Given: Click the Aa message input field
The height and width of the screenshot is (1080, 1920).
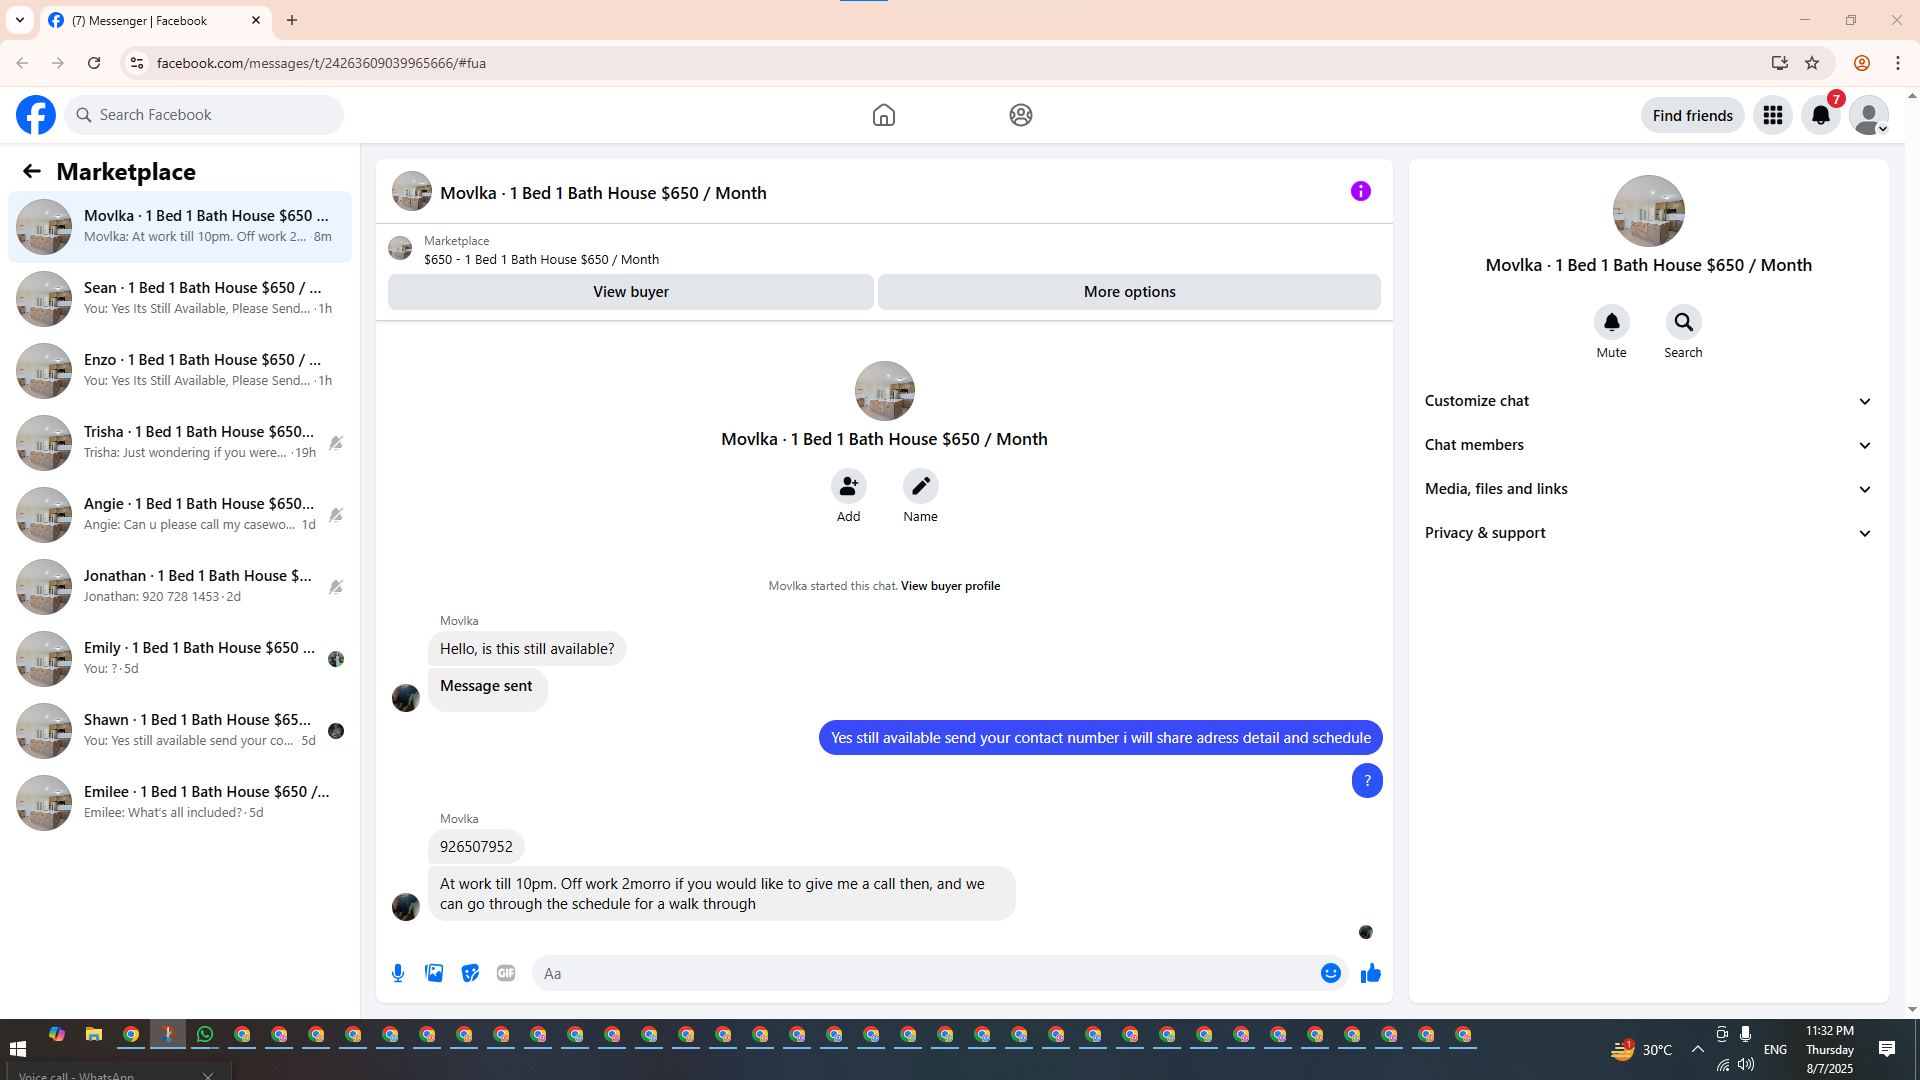Looking at the screenshot, I should tap(920, 973).
